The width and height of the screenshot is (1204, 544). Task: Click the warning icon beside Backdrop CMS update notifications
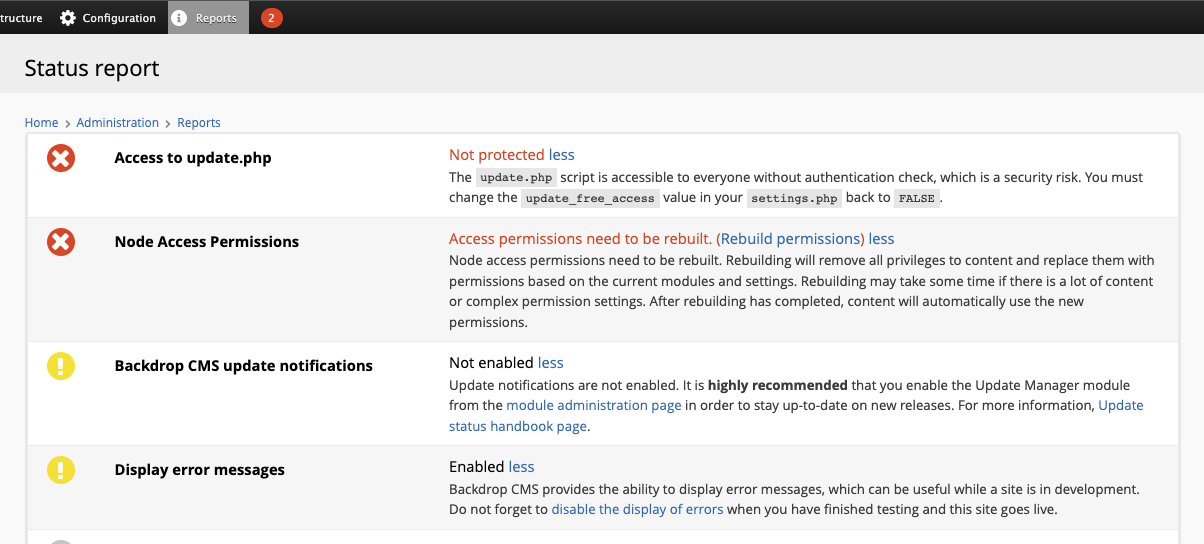tap(61, 366)
